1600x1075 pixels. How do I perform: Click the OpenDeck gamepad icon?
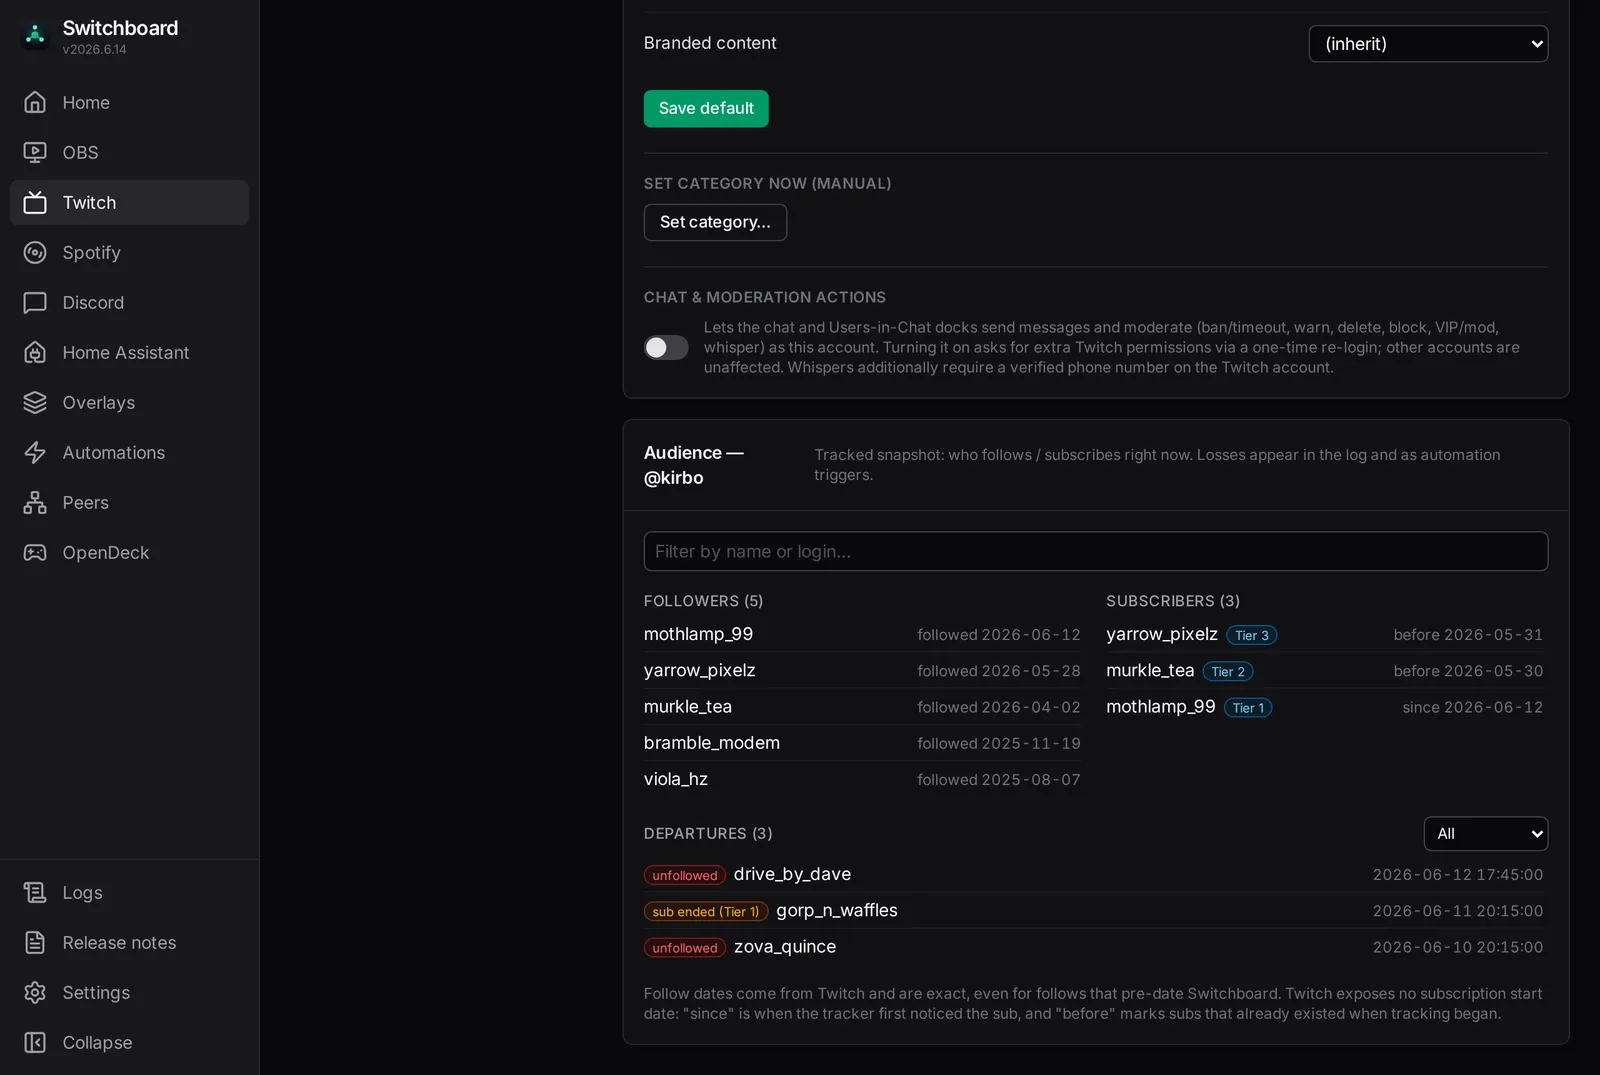[35, 552]
